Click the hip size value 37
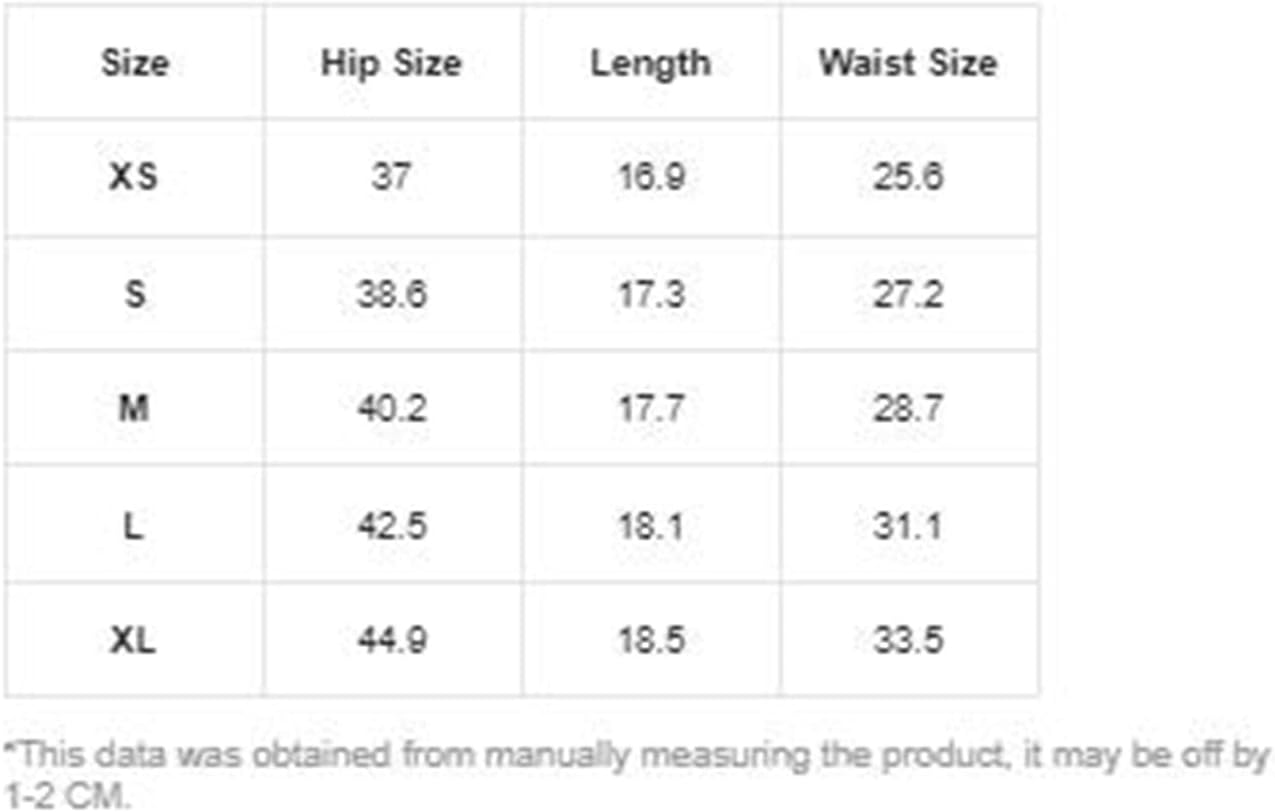1275x812 pixels. click(391, 178)
